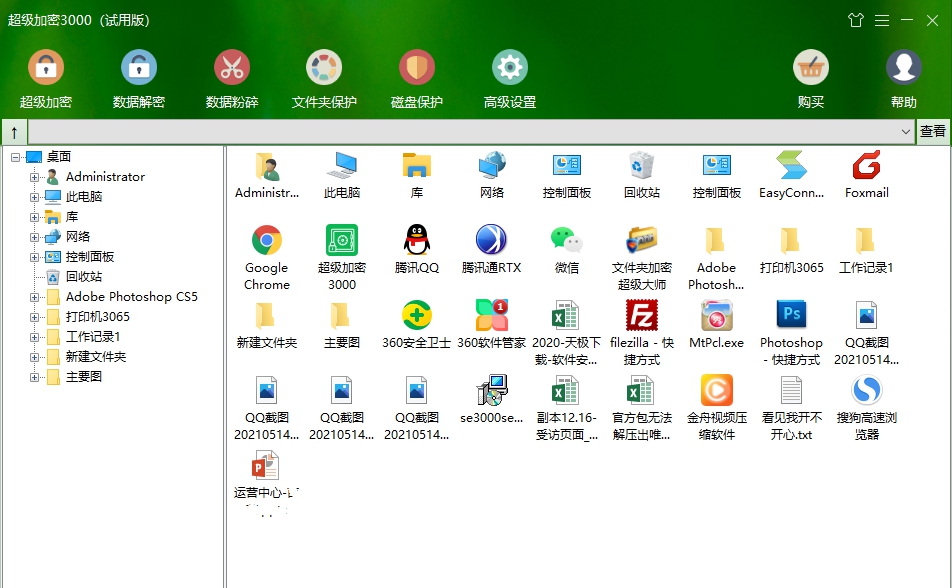The height and width of the screenshot is (588, 952).
Task: Click the 超级加密 lock icon
Action: coord(46,68)
